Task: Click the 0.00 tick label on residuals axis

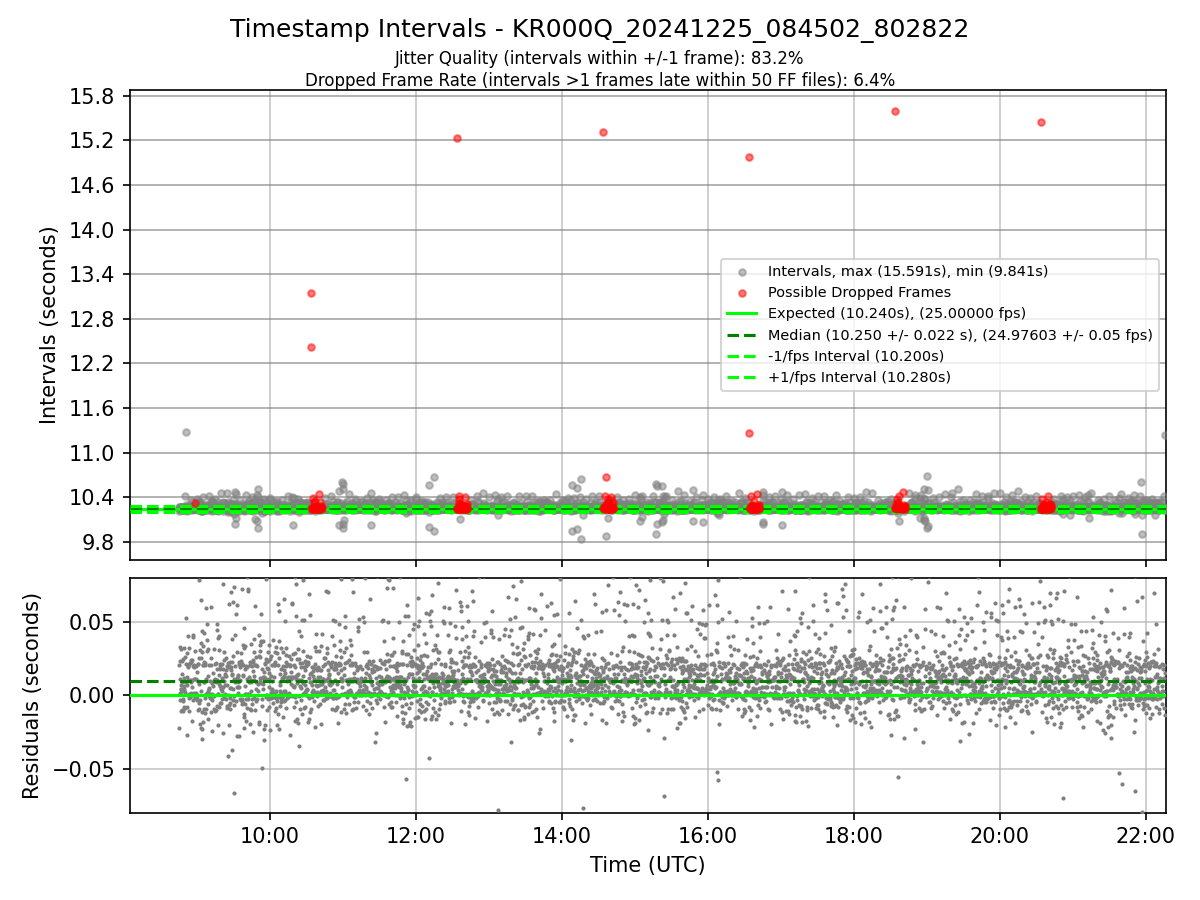Action: pyautogui.click(x=94, y=695)
